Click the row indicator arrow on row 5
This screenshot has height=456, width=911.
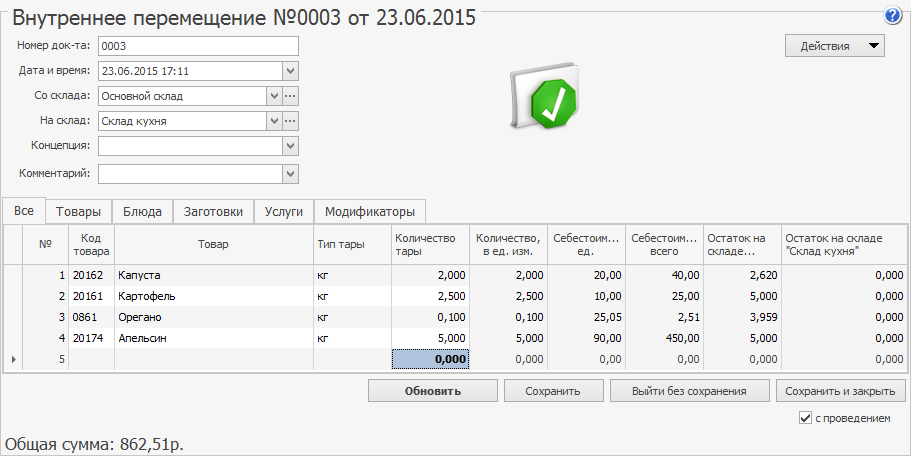click(12, 359)
